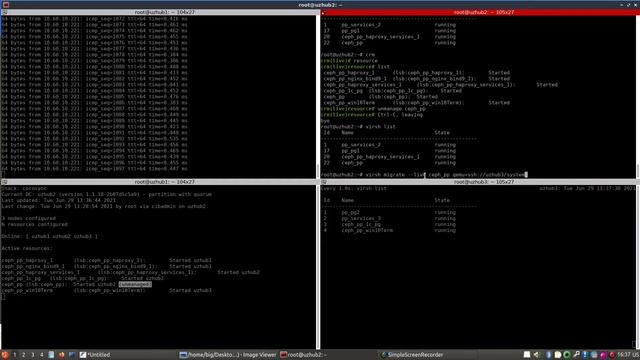Image resolution: width=640 pixels, height=360 pixels.
Task: Click the green circular tray icon
Action: point(567,355)
